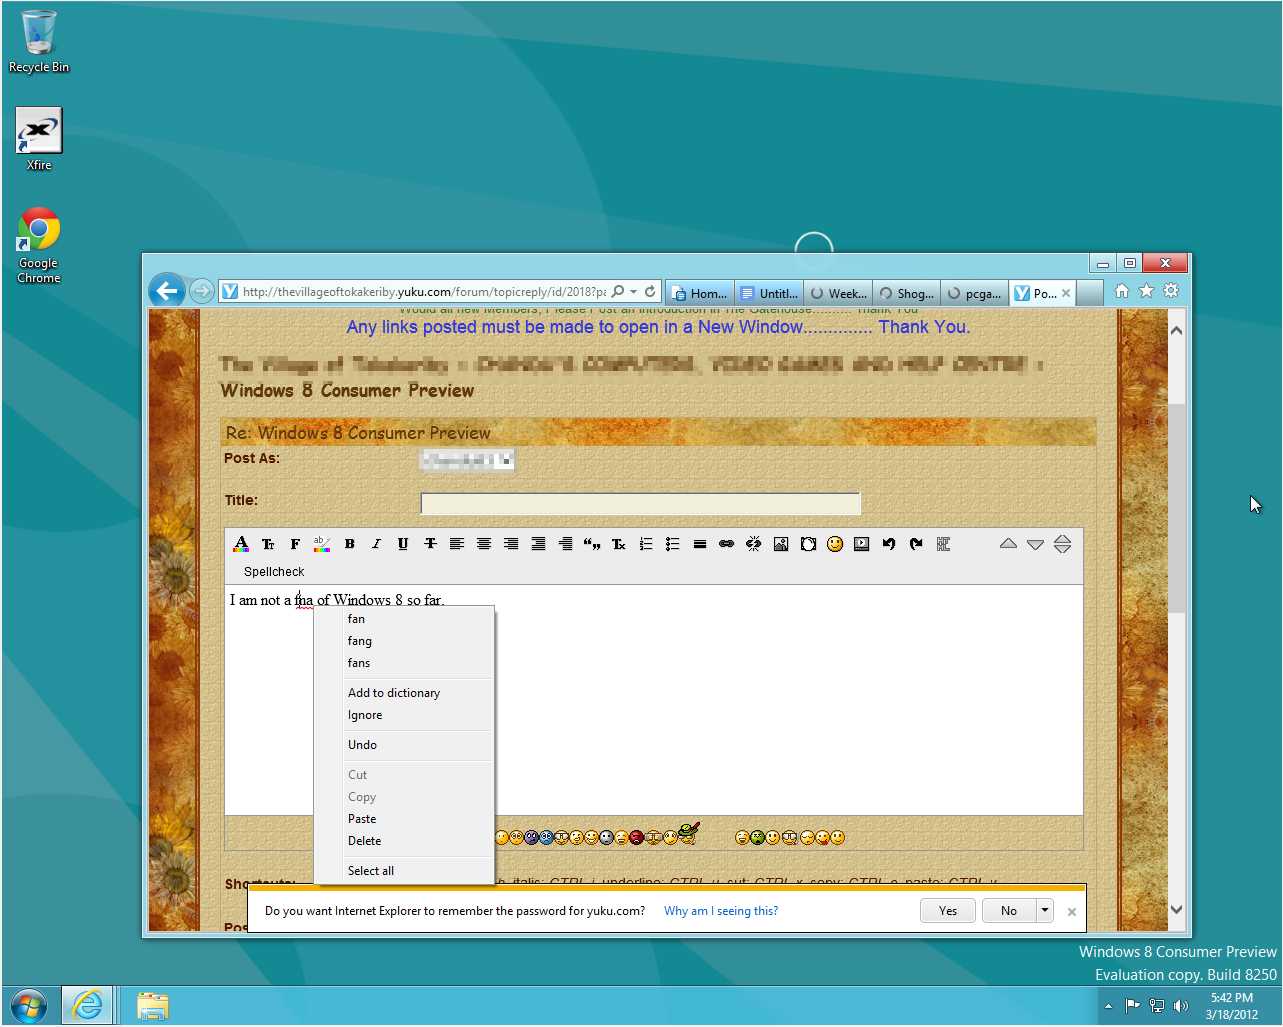1283x1027 pixels.
Task: Dismiss the password notification bar
Action: pos(1072,911)
